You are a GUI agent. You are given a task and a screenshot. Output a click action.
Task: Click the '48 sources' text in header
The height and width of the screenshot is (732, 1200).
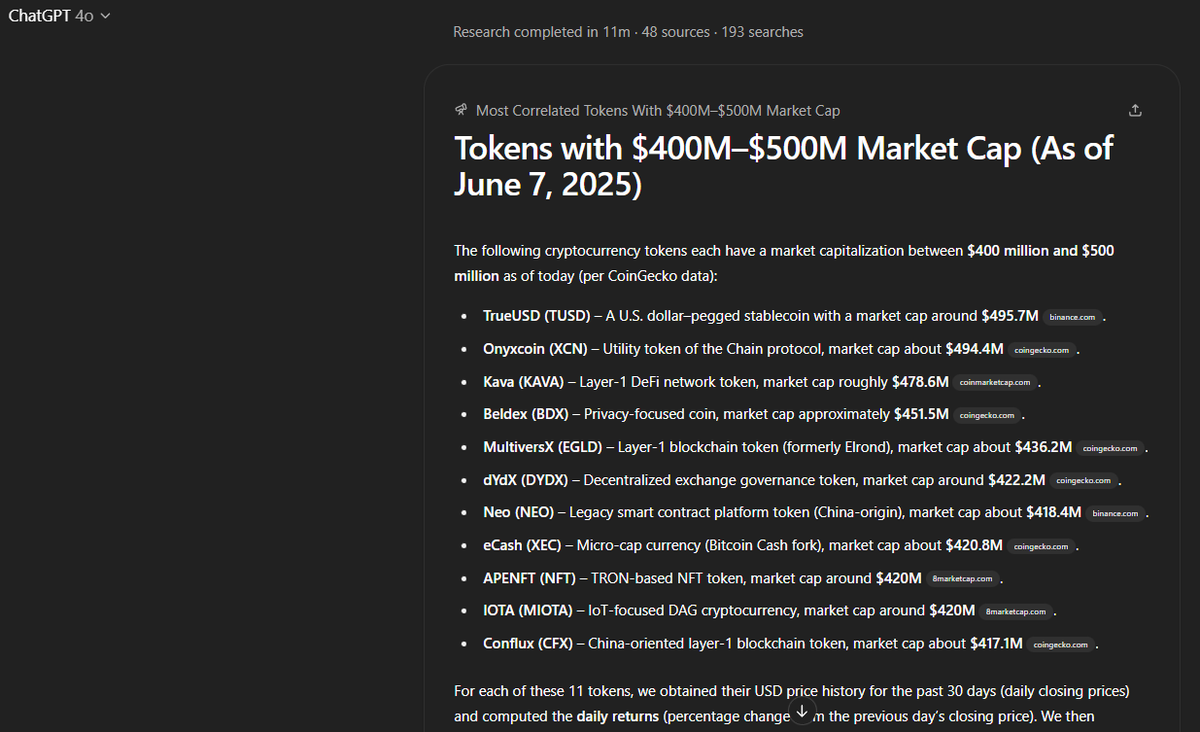tap(674, 32)
